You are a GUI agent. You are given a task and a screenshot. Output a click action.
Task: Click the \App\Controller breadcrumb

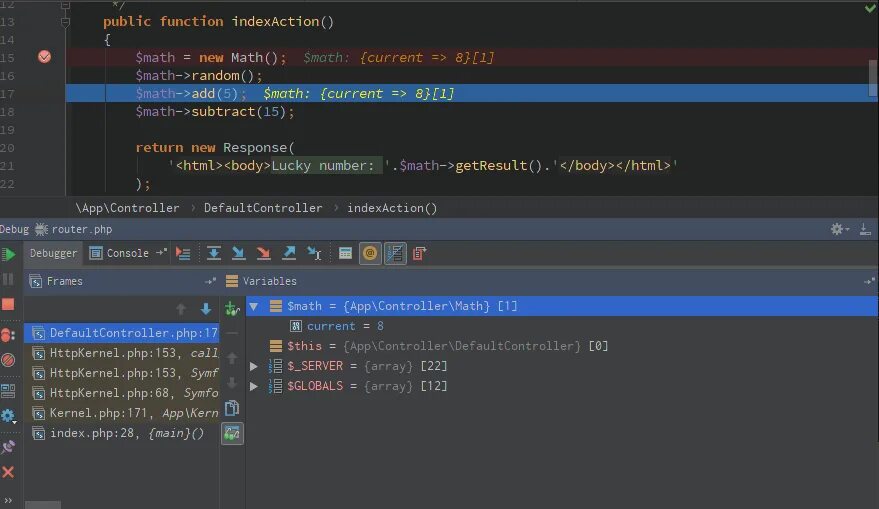[x=127, y=208]
